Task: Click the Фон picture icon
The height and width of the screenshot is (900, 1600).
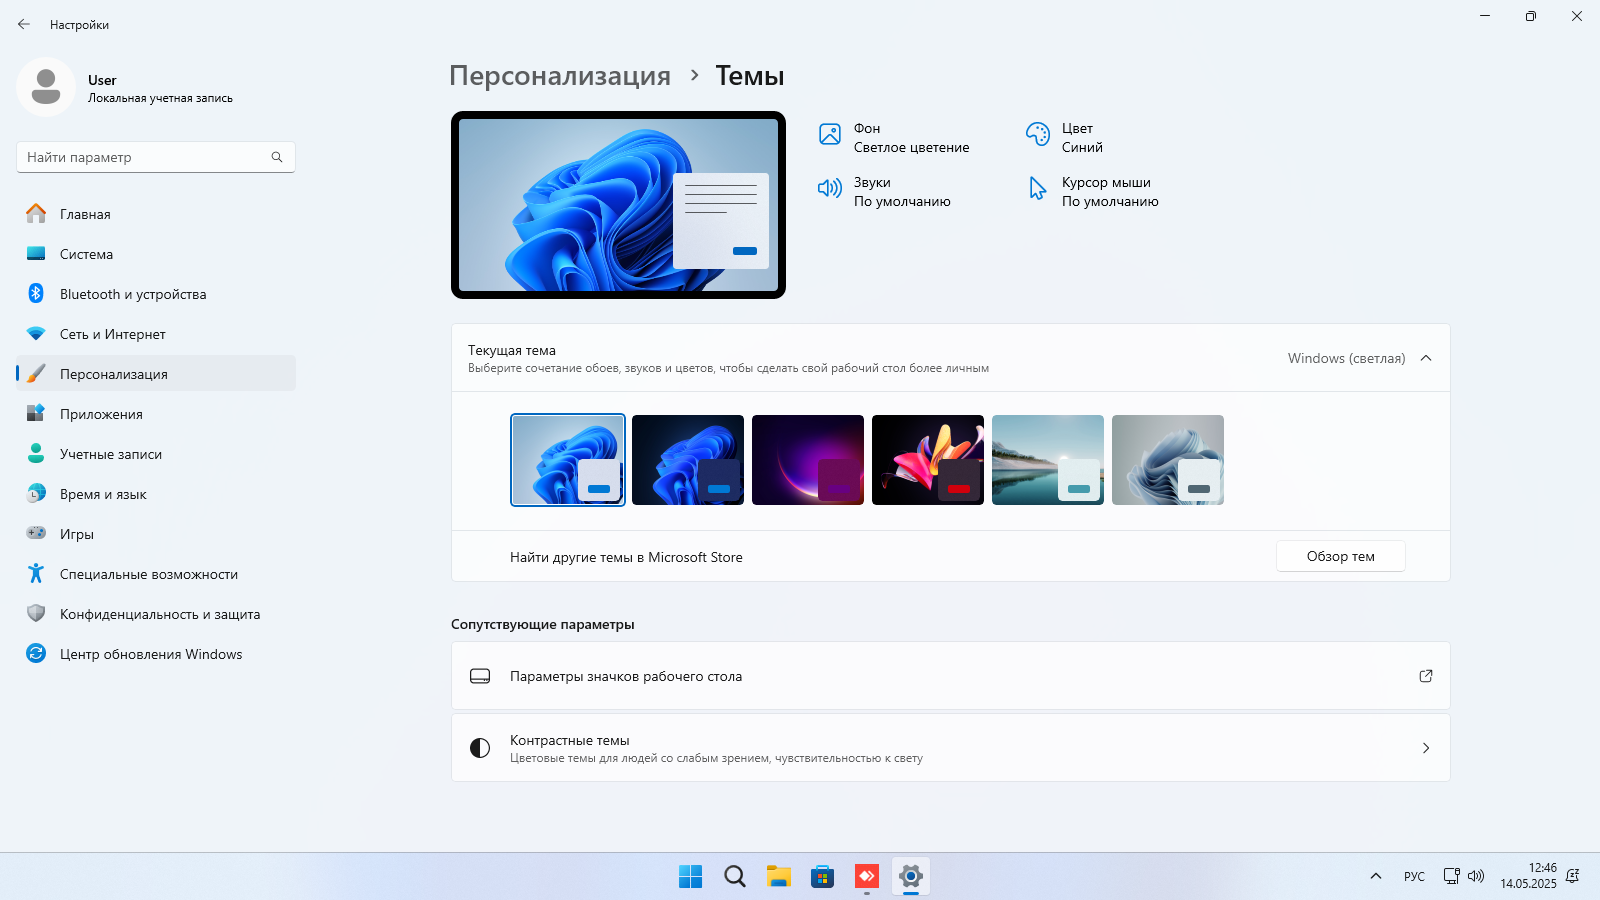Action: pos(830,134)
